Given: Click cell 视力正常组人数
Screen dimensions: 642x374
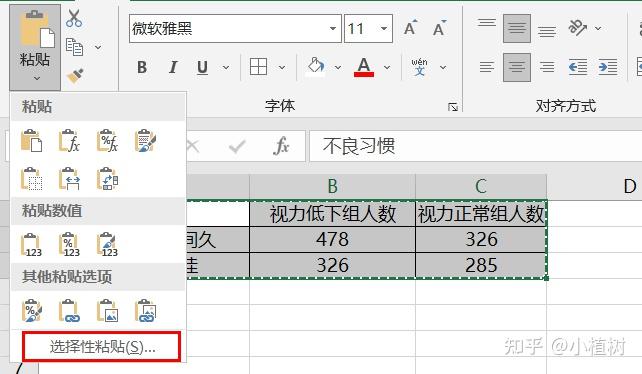Looking at the screenshot, I should (481, 213).
